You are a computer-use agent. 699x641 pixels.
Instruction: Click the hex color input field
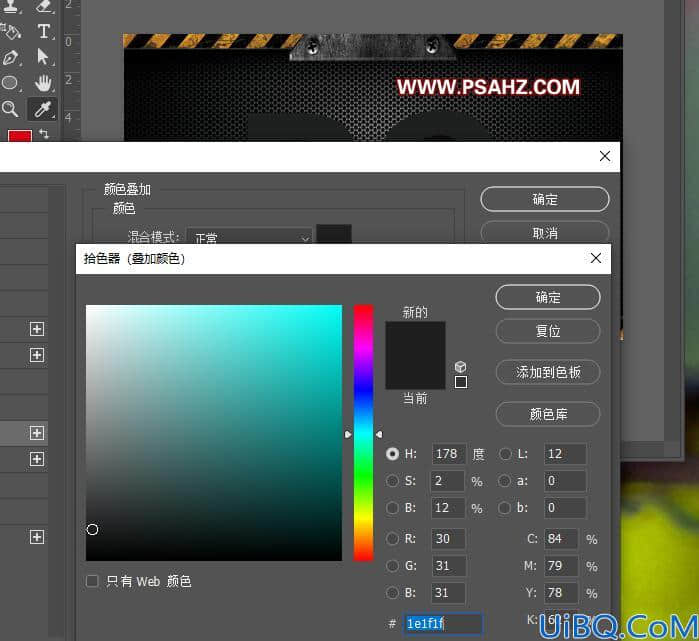pos(443,623)
